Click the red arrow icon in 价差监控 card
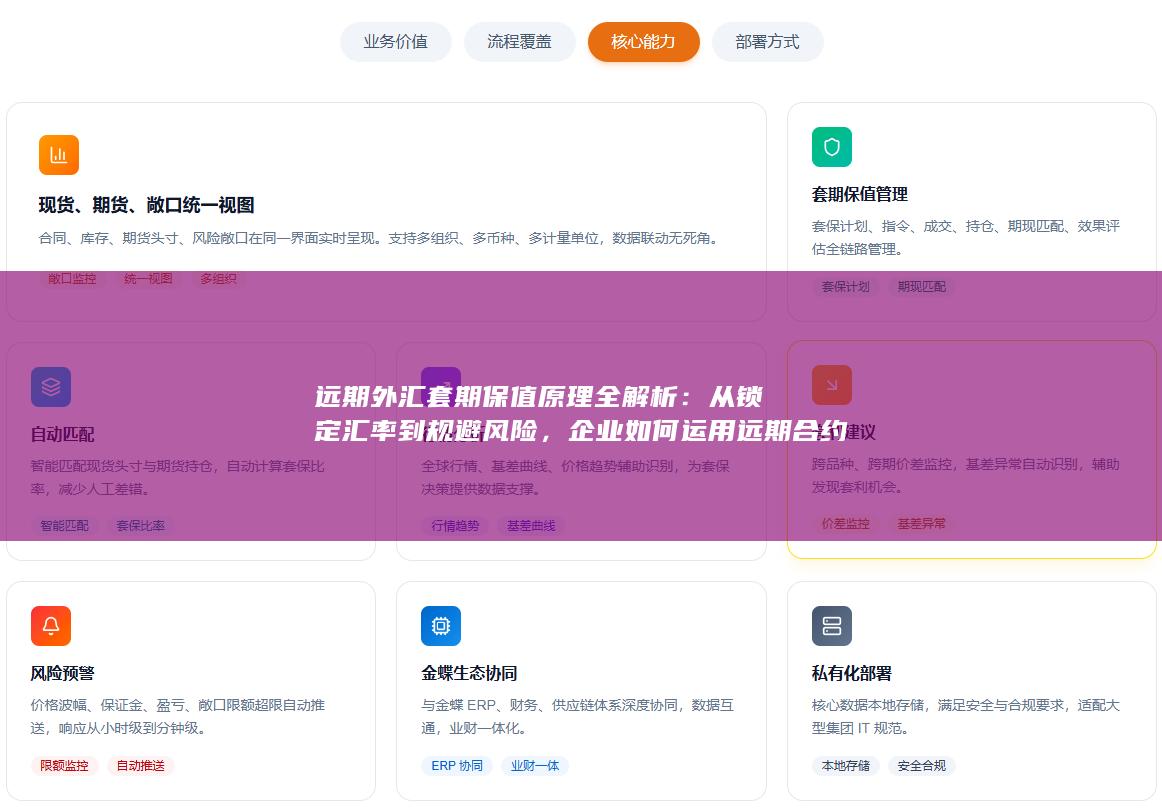This screenshot has height=812, width=1162. 831,385
